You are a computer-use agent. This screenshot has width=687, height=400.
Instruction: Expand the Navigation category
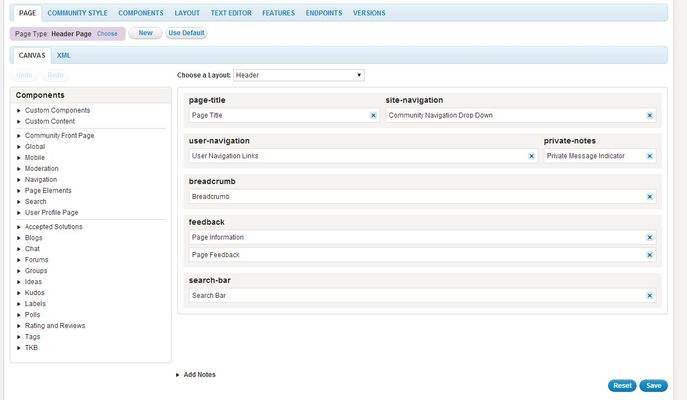[x=19, y=180]
